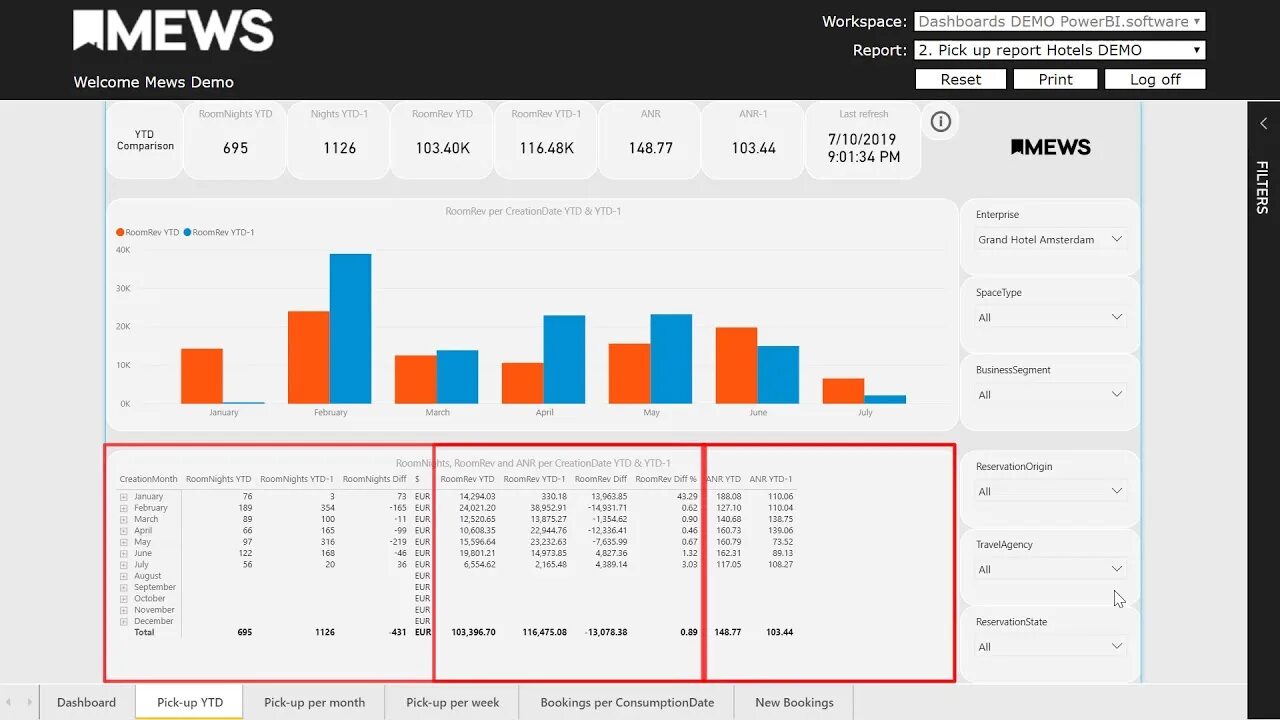
Task: Expand the October row
Action: coord(124,599)
